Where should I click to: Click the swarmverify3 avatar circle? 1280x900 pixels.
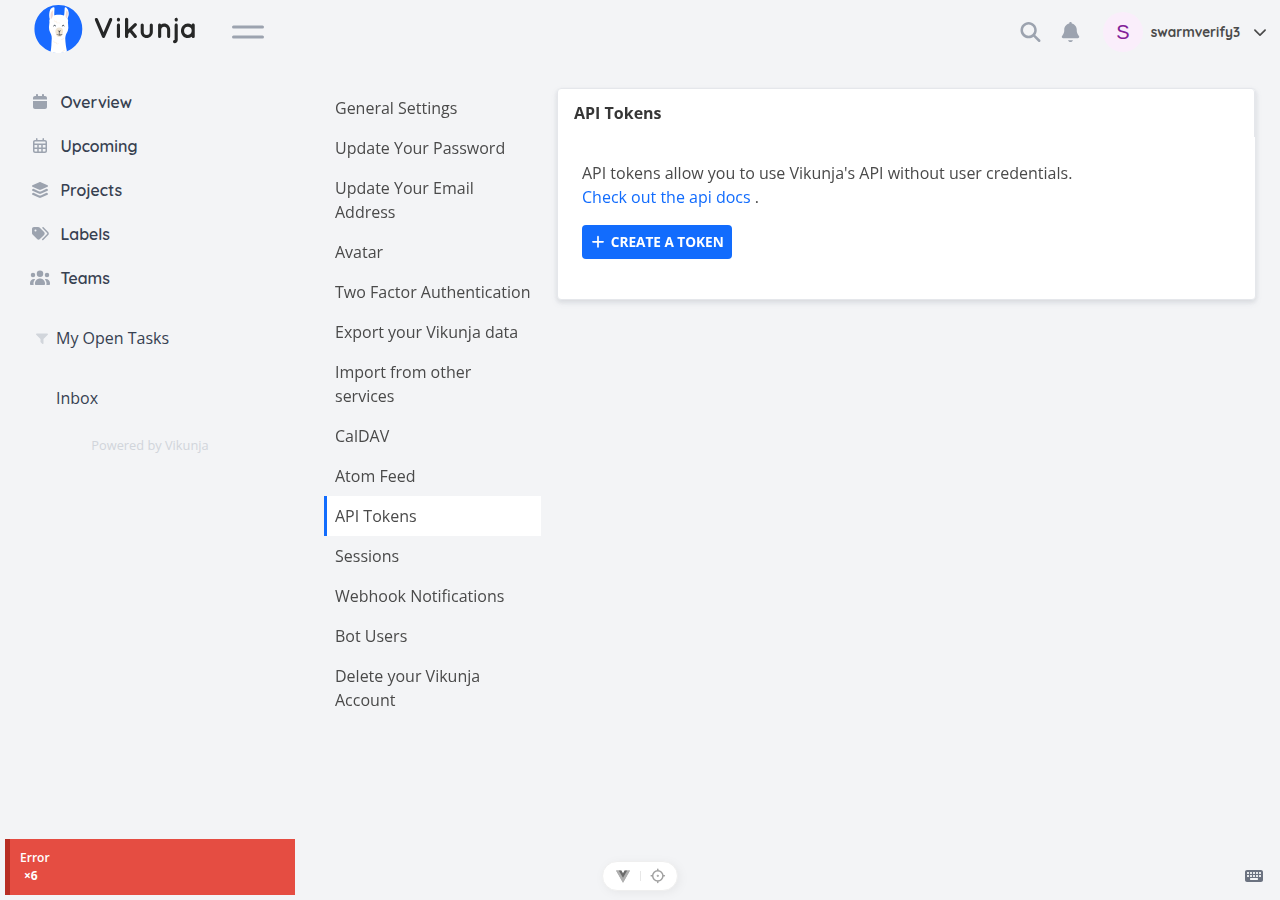click(1123, 32)
